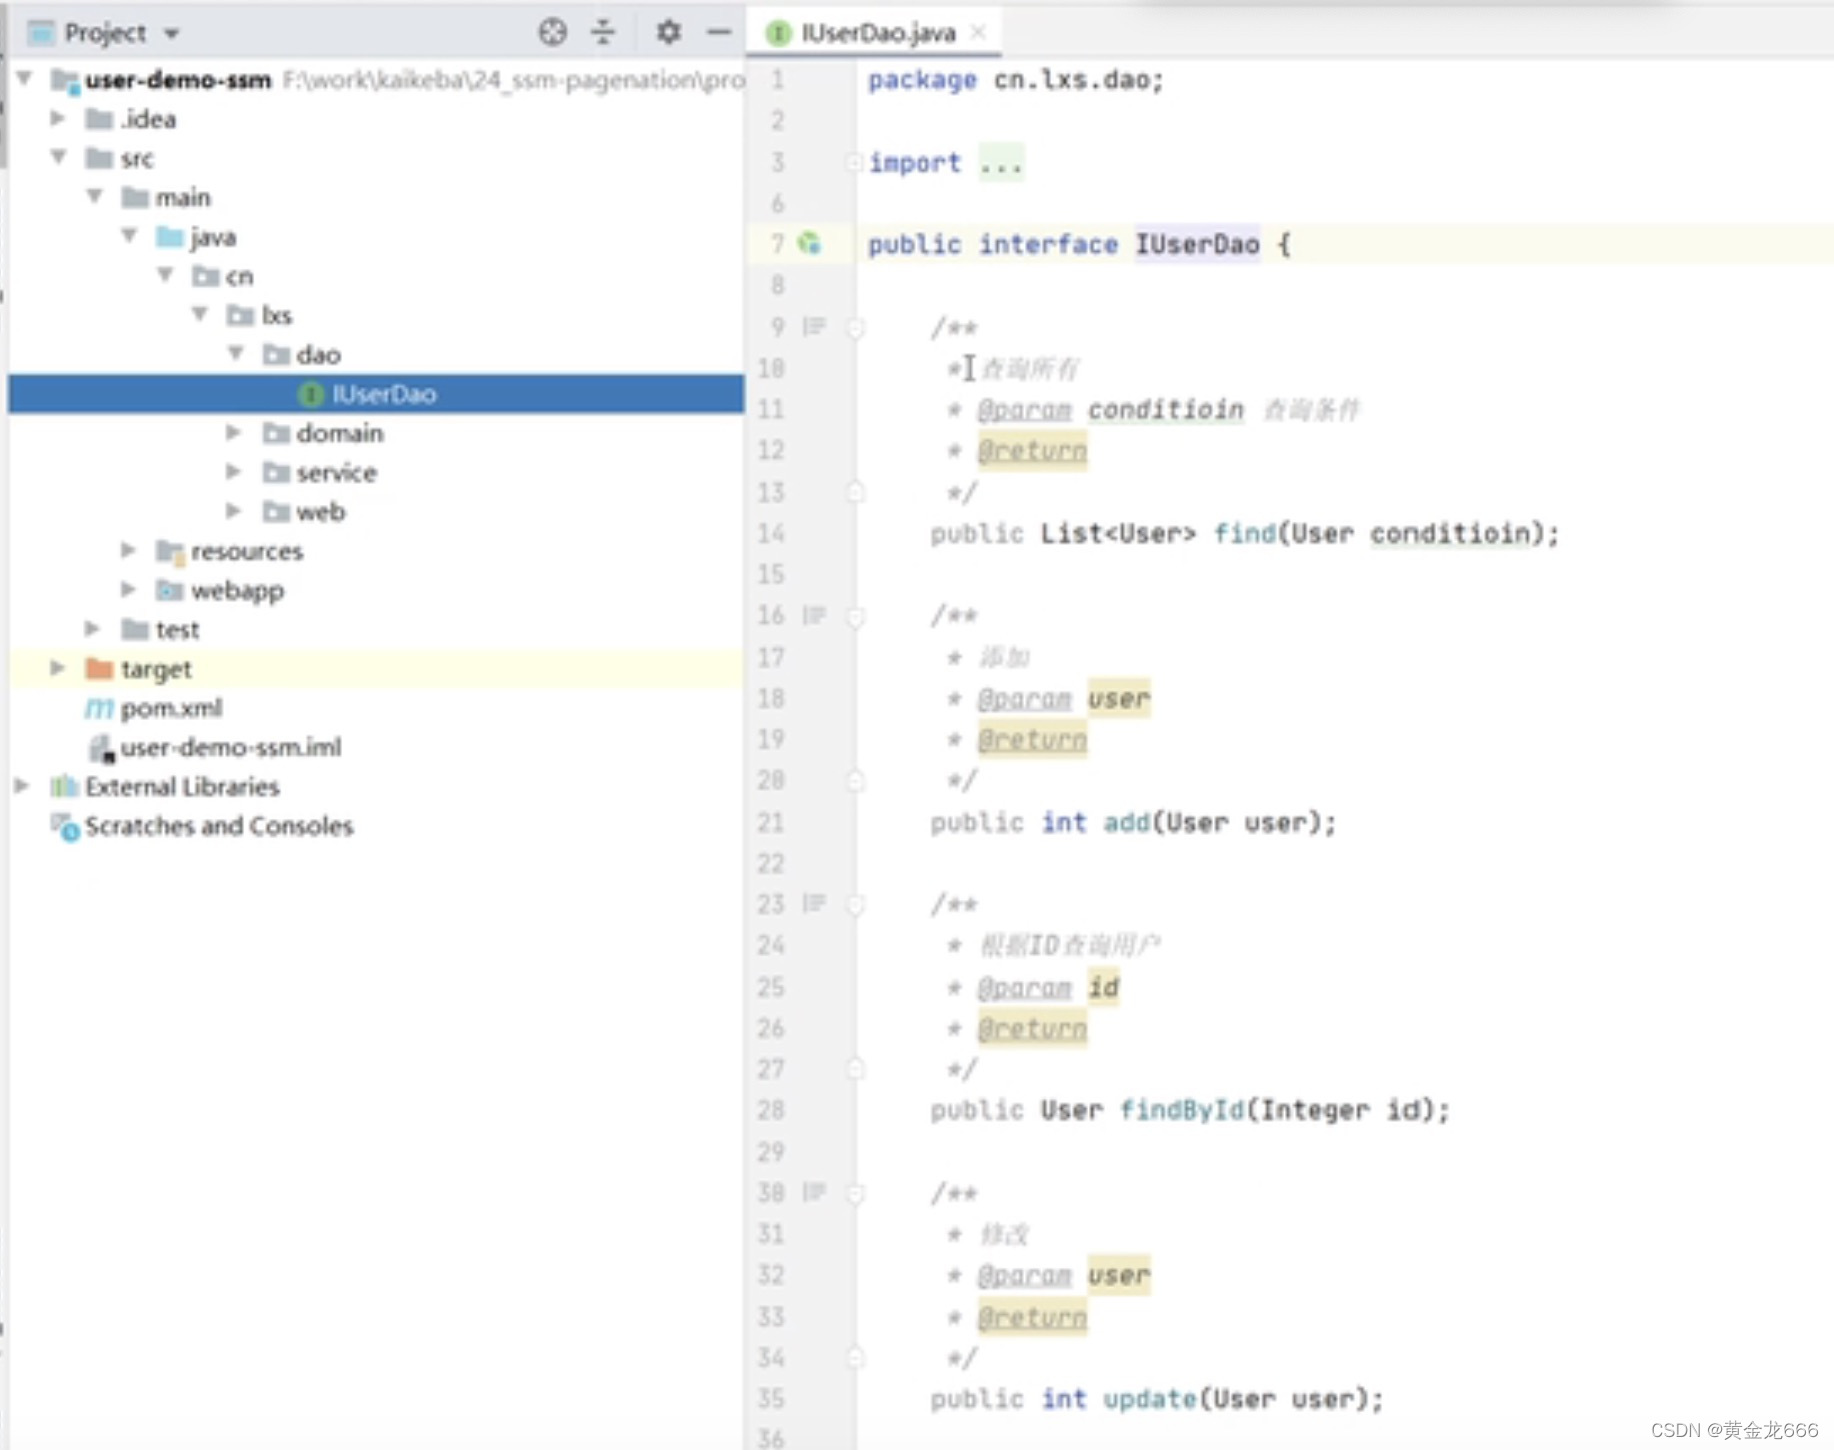Fold the Javadoc comment starting at line 30
This screenshot has width=1834, height=1450.
855,1193
